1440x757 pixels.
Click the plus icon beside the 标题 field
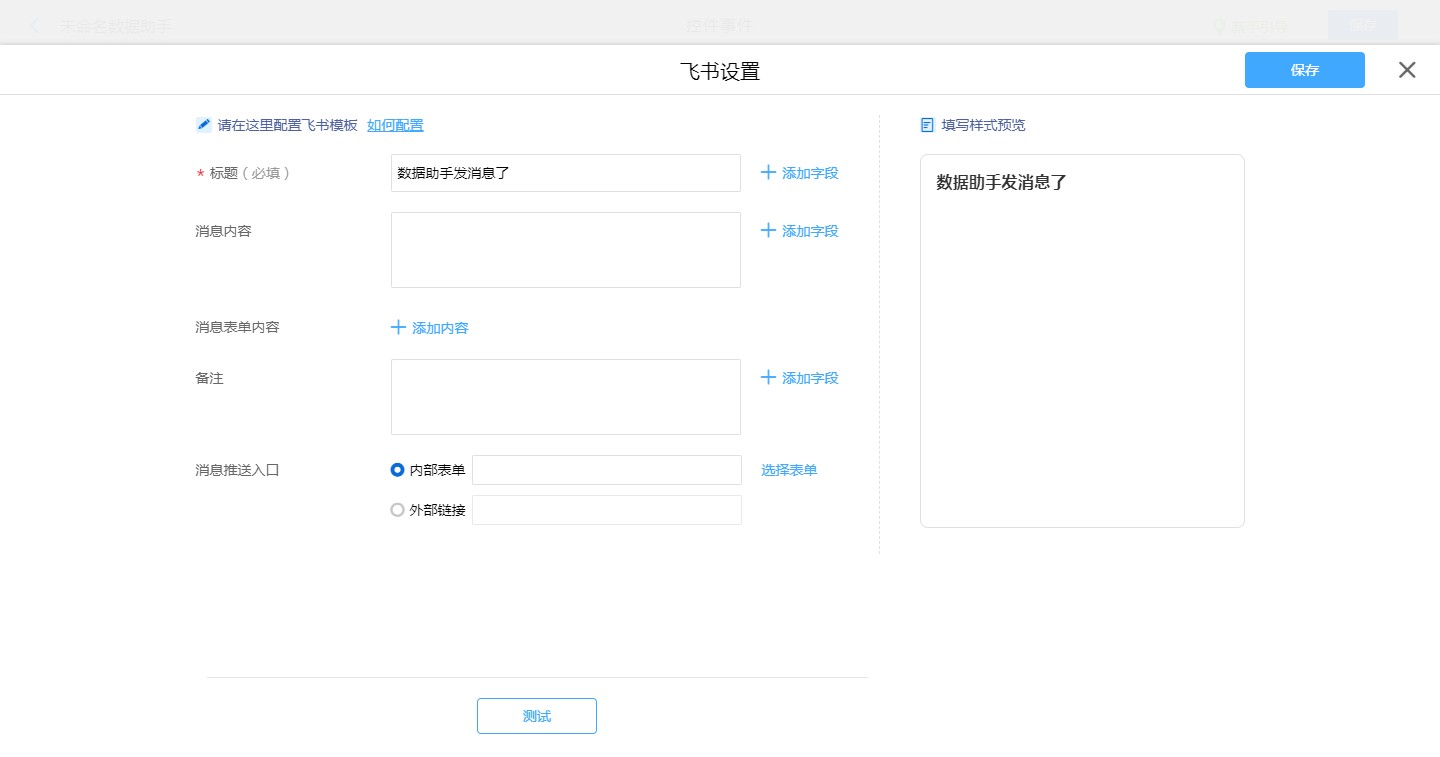pyautogui.click(x=768, y=173)
